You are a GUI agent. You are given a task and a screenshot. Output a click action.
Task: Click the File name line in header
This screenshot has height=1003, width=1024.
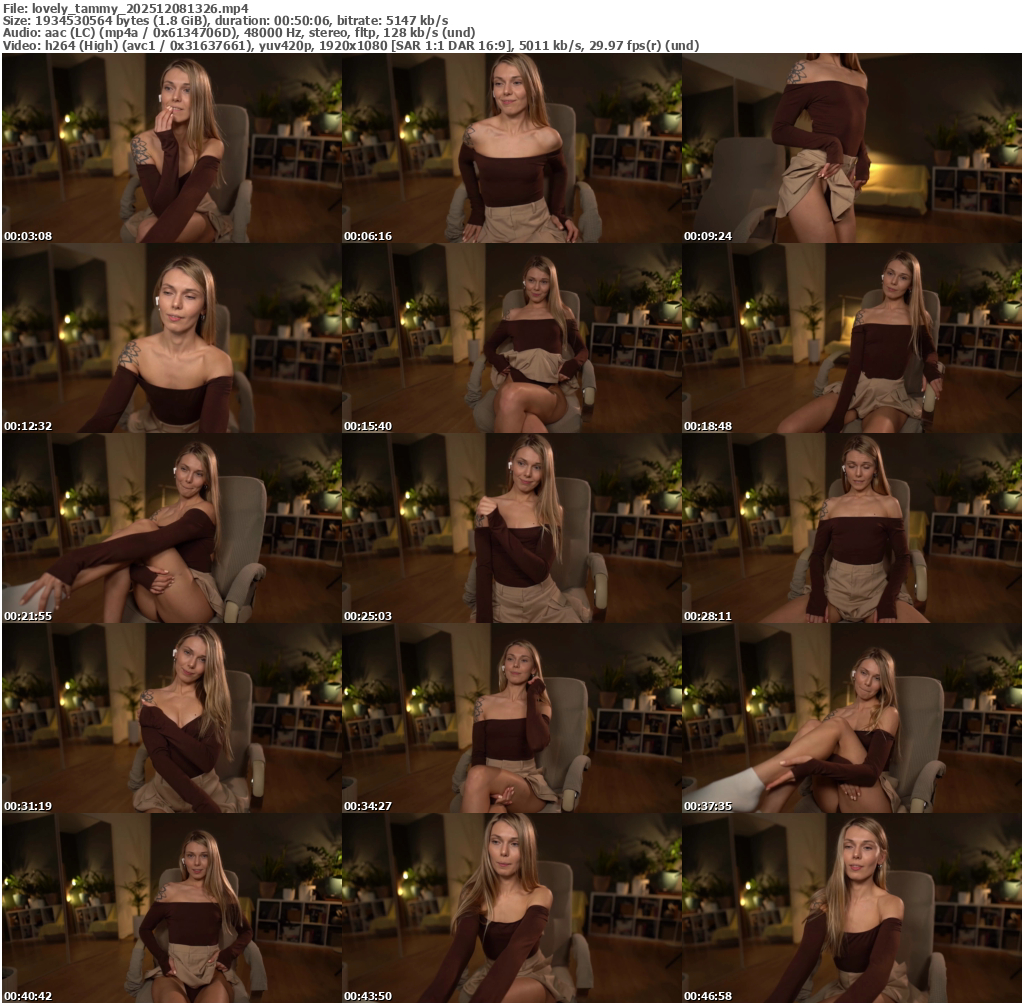(125, 7)
